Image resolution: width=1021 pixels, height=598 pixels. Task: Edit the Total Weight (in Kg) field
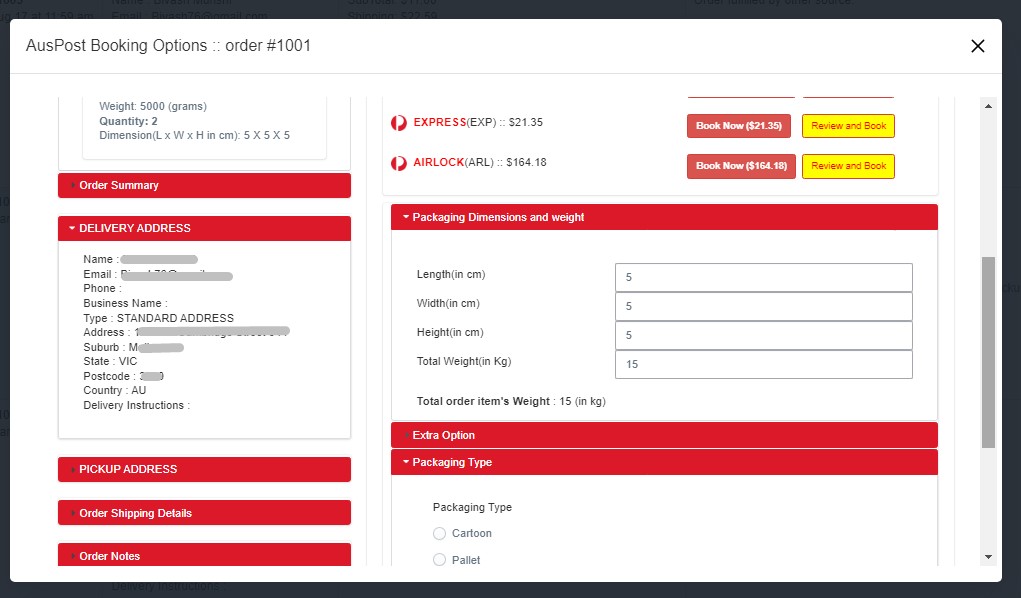(x=763, y=364)
